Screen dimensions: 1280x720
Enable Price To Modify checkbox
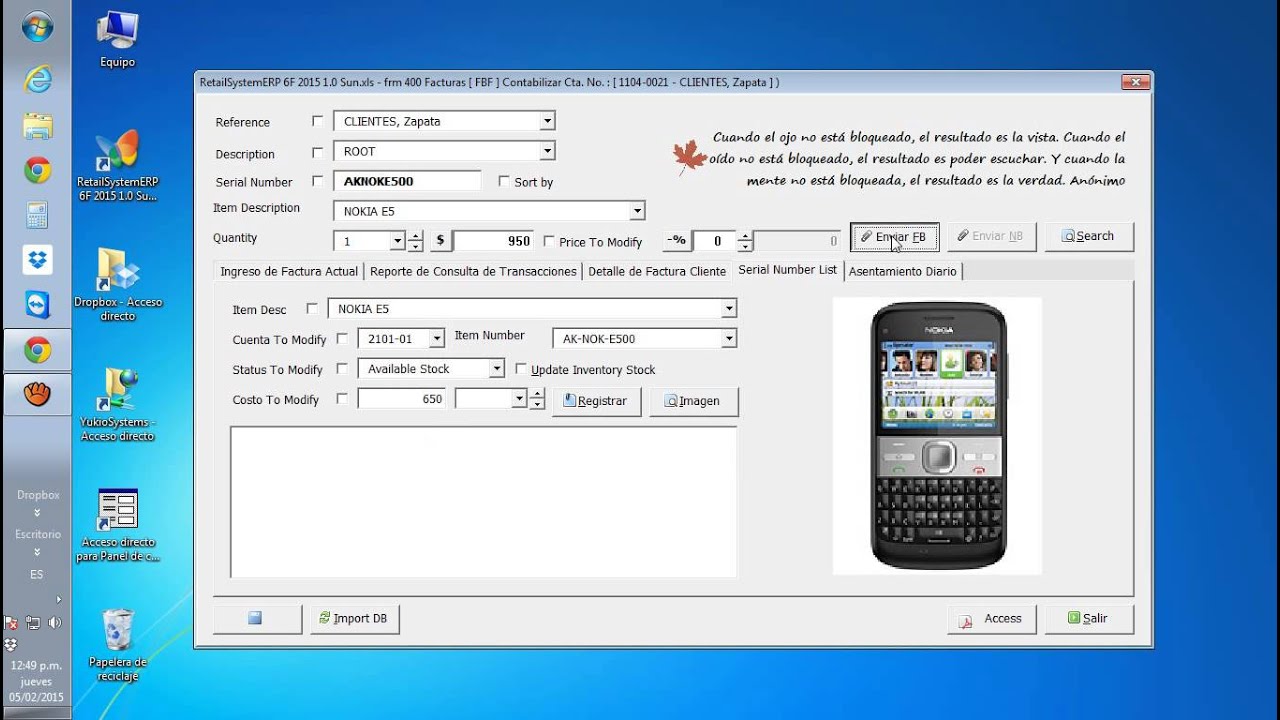(x=549, y=241)
